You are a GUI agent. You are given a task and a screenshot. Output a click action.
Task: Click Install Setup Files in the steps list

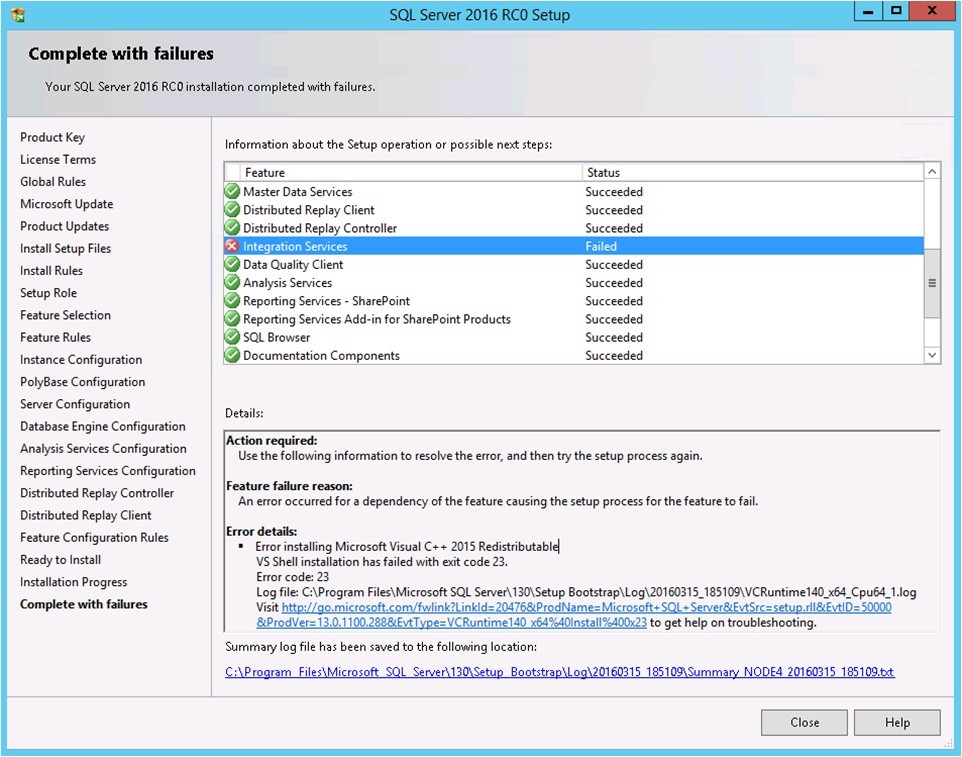[65, 248]
